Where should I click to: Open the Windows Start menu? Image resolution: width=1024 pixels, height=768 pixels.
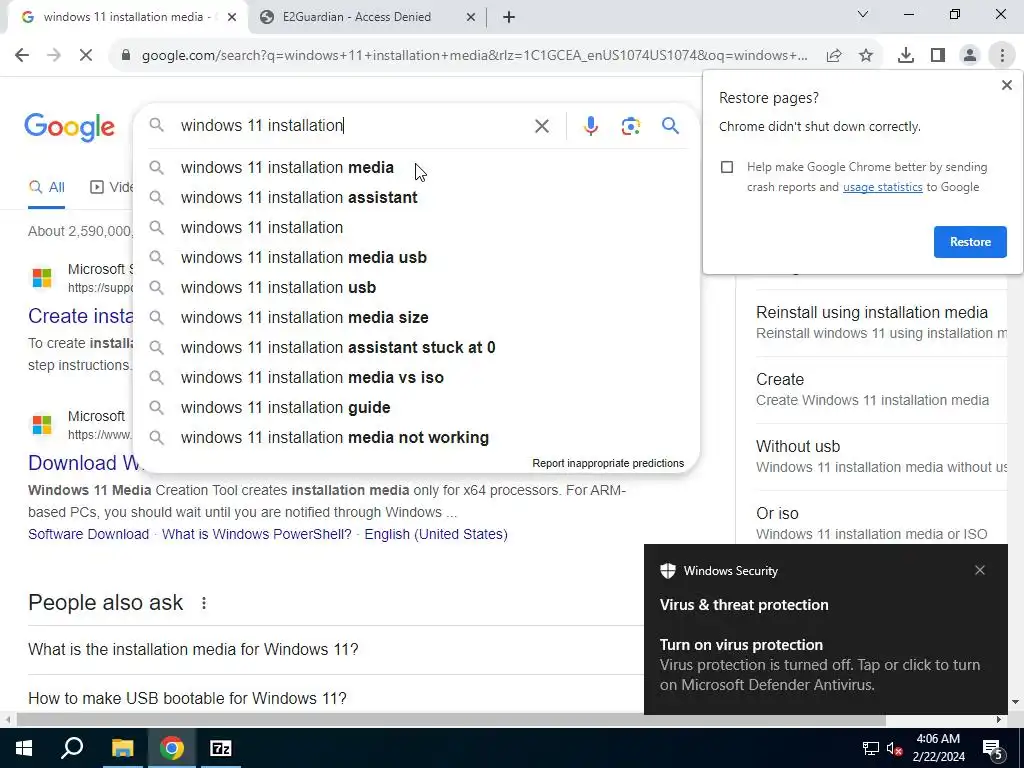[x=24, y=748]
